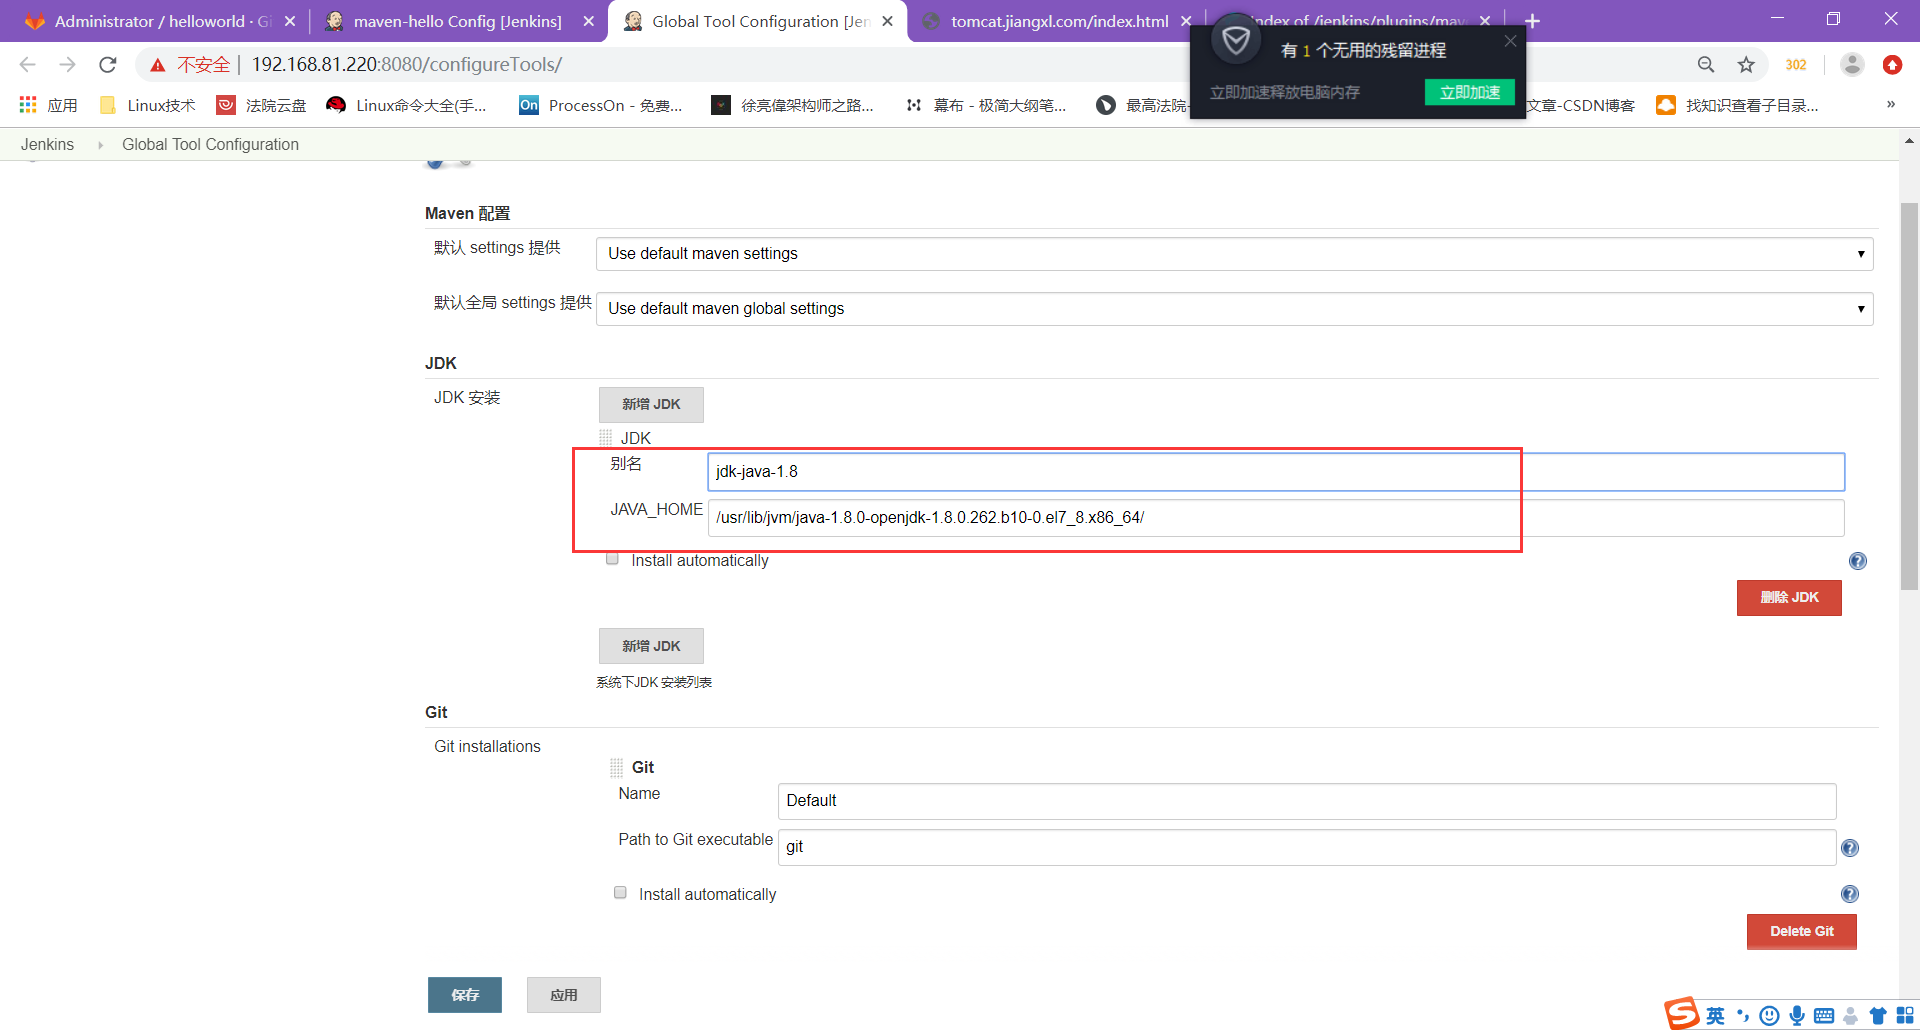Open the 默认 settings 提供 dropdown

(x=1234, y=254)
